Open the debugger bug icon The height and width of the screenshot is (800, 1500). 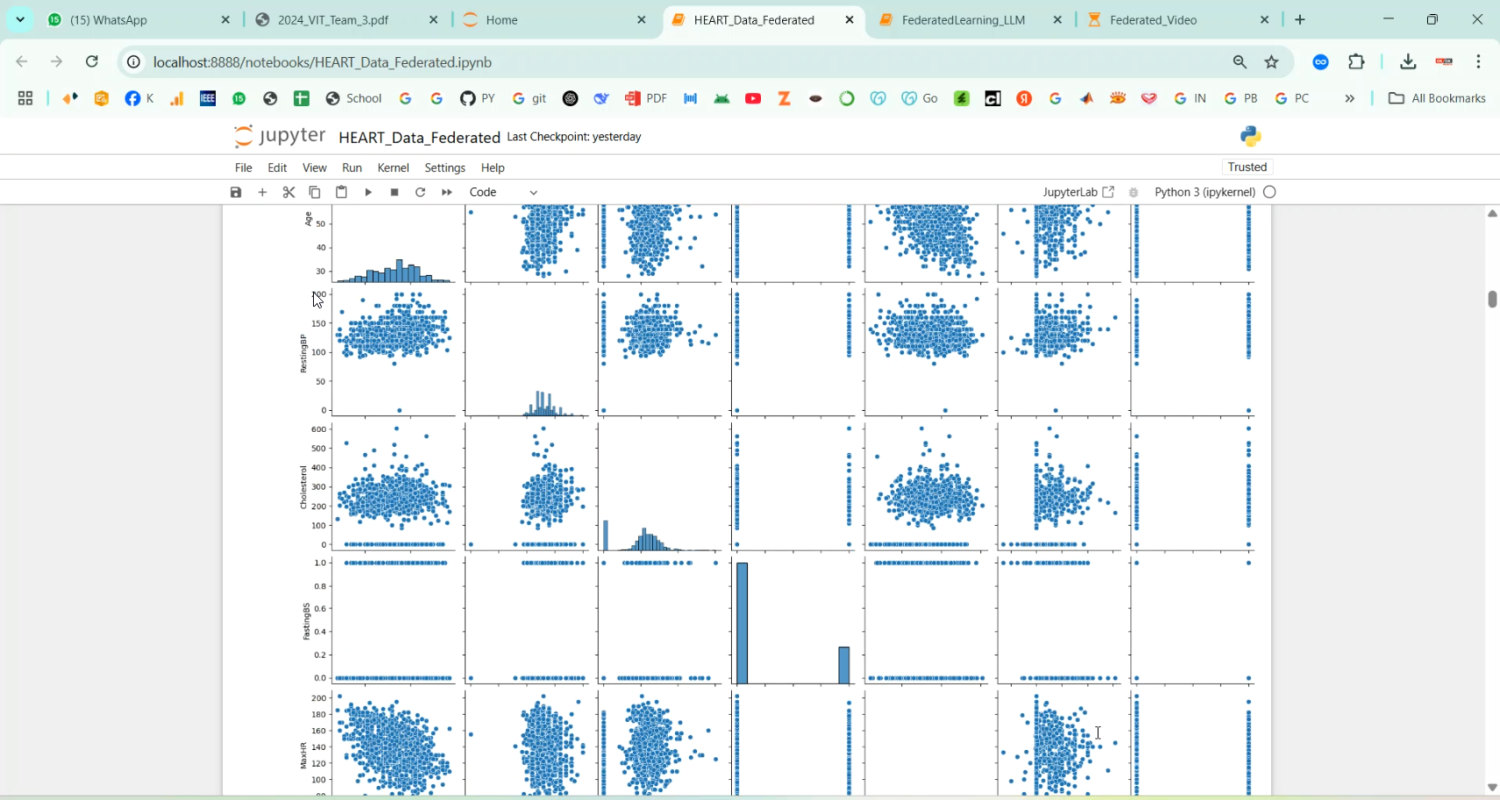[x=1134, y=192]
